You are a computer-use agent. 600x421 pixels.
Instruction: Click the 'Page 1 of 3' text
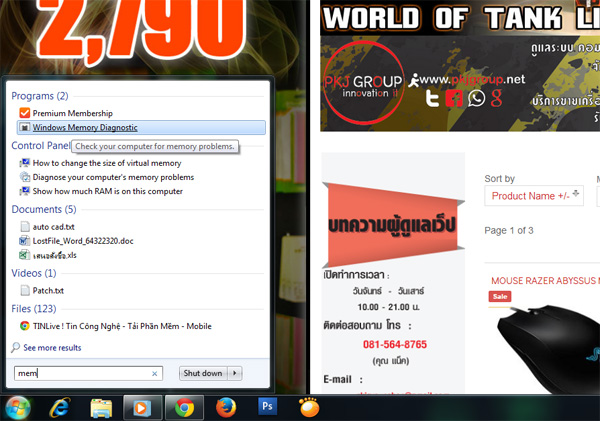509,230
